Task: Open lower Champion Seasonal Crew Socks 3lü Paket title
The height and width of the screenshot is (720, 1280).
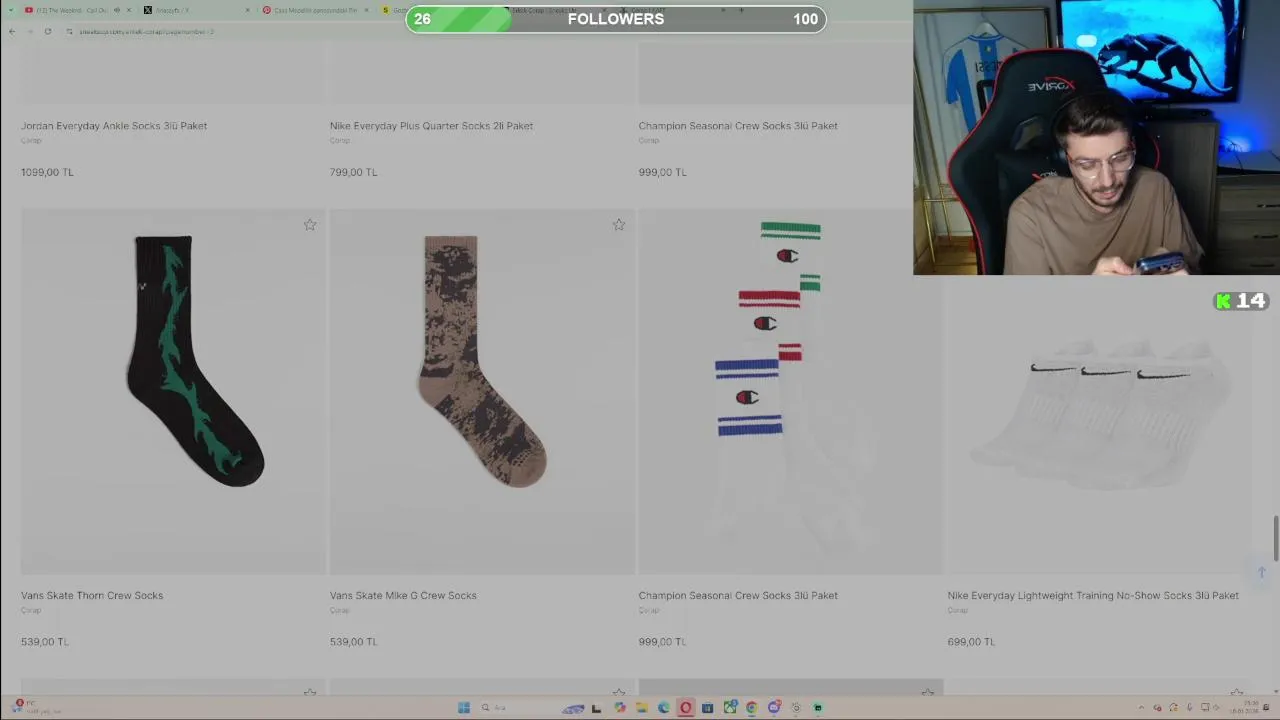Action: [738, 596]
